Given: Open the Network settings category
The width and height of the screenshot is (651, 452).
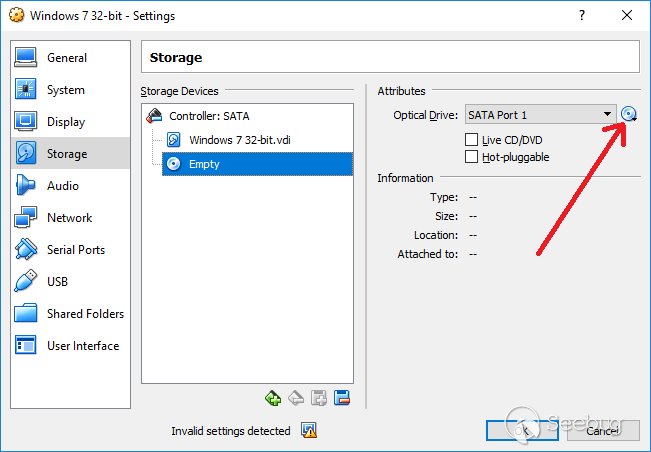Looking at the screenshot, I should tap(70, 217).
